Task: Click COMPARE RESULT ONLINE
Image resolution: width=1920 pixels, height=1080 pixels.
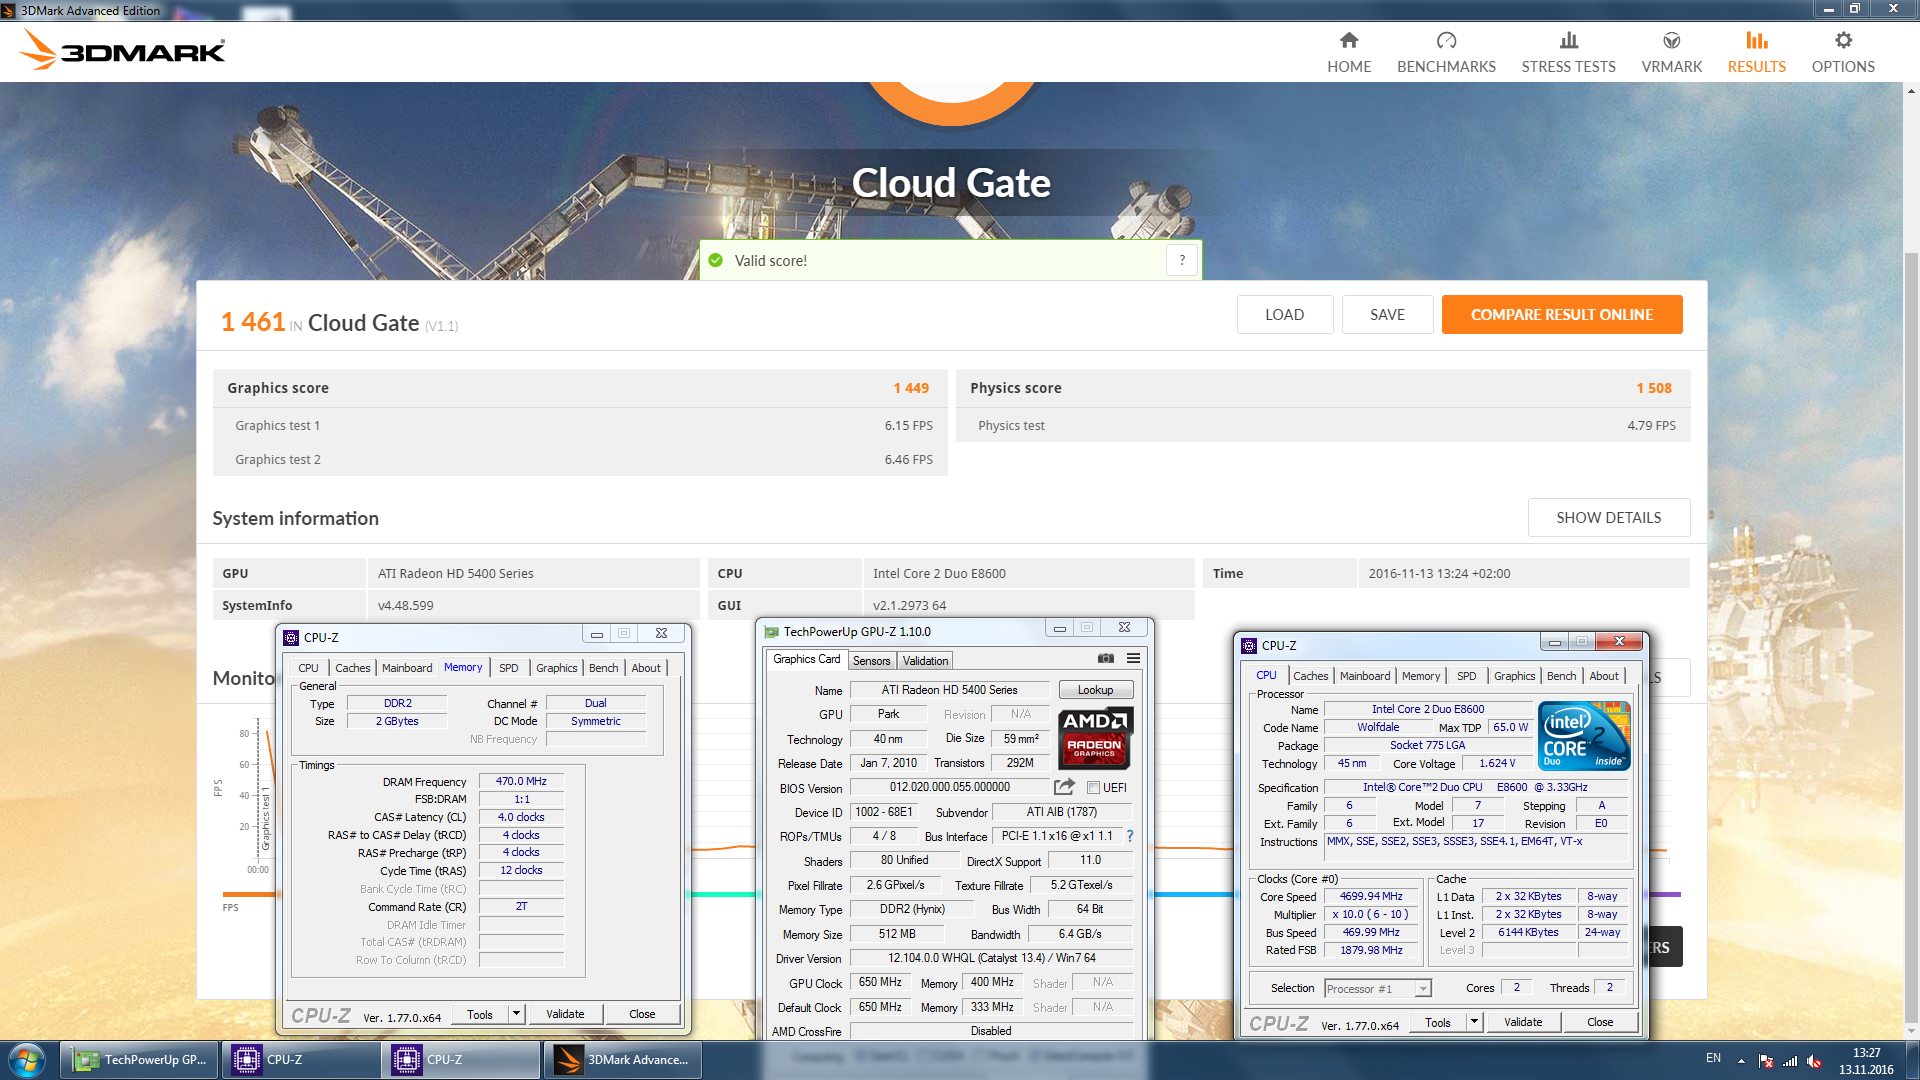Action: coord(1561,315)
